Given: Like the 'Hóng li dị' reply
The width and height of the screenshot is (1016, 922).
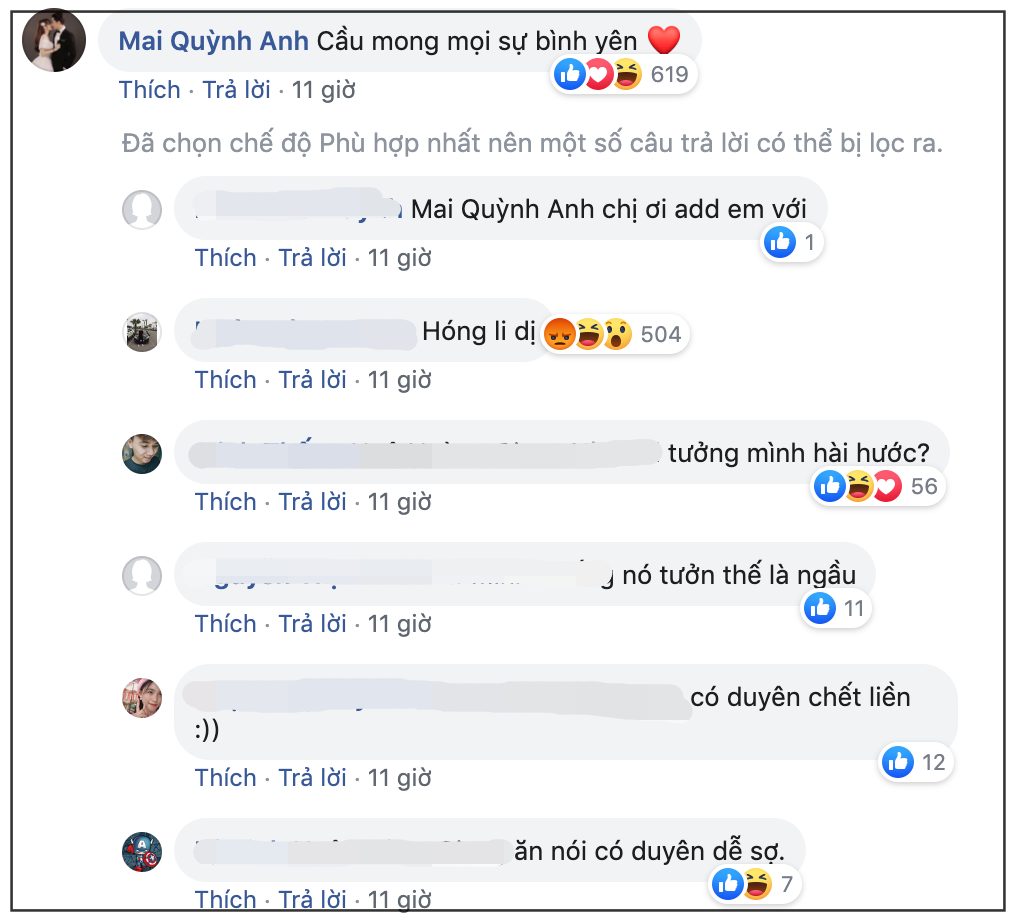Looking at the screenshot, I should click(x=225, y=380).
